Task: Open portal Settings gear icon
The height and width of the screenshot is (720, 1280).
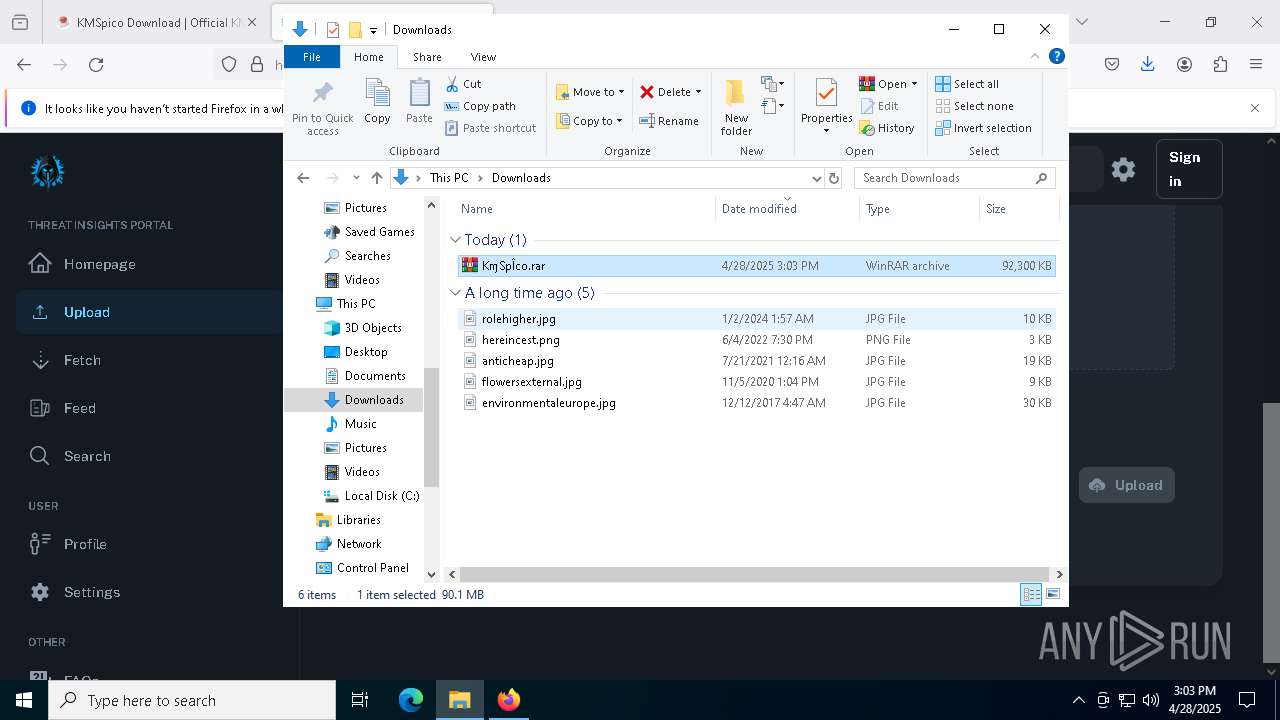Action: (x=1123, y=169)
